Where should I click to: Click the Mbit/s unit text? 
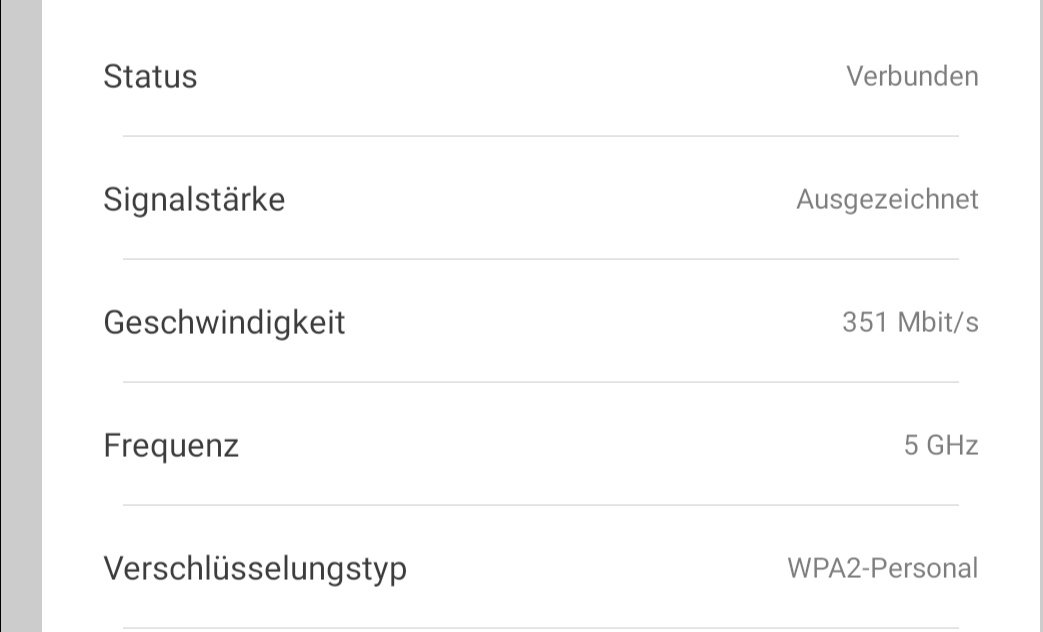938,323
